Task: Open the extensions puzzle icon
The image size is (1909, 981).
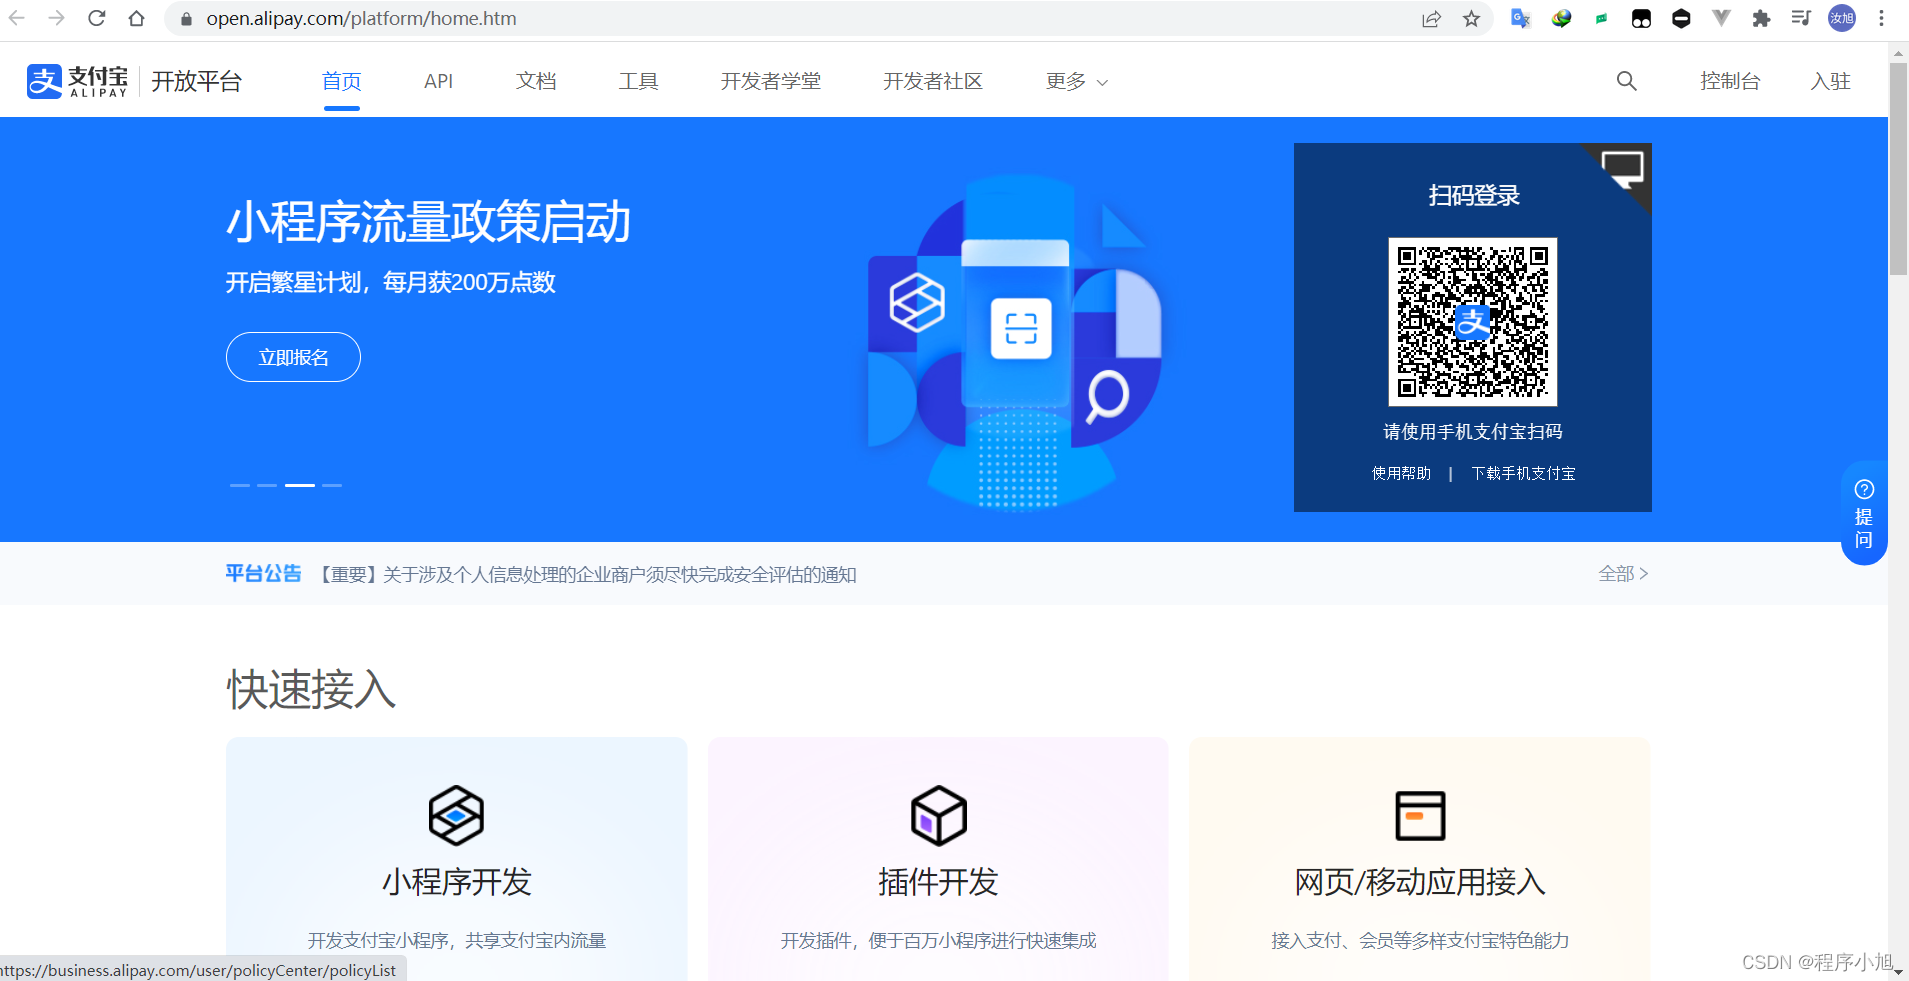Action: [x=1761, y=18]
